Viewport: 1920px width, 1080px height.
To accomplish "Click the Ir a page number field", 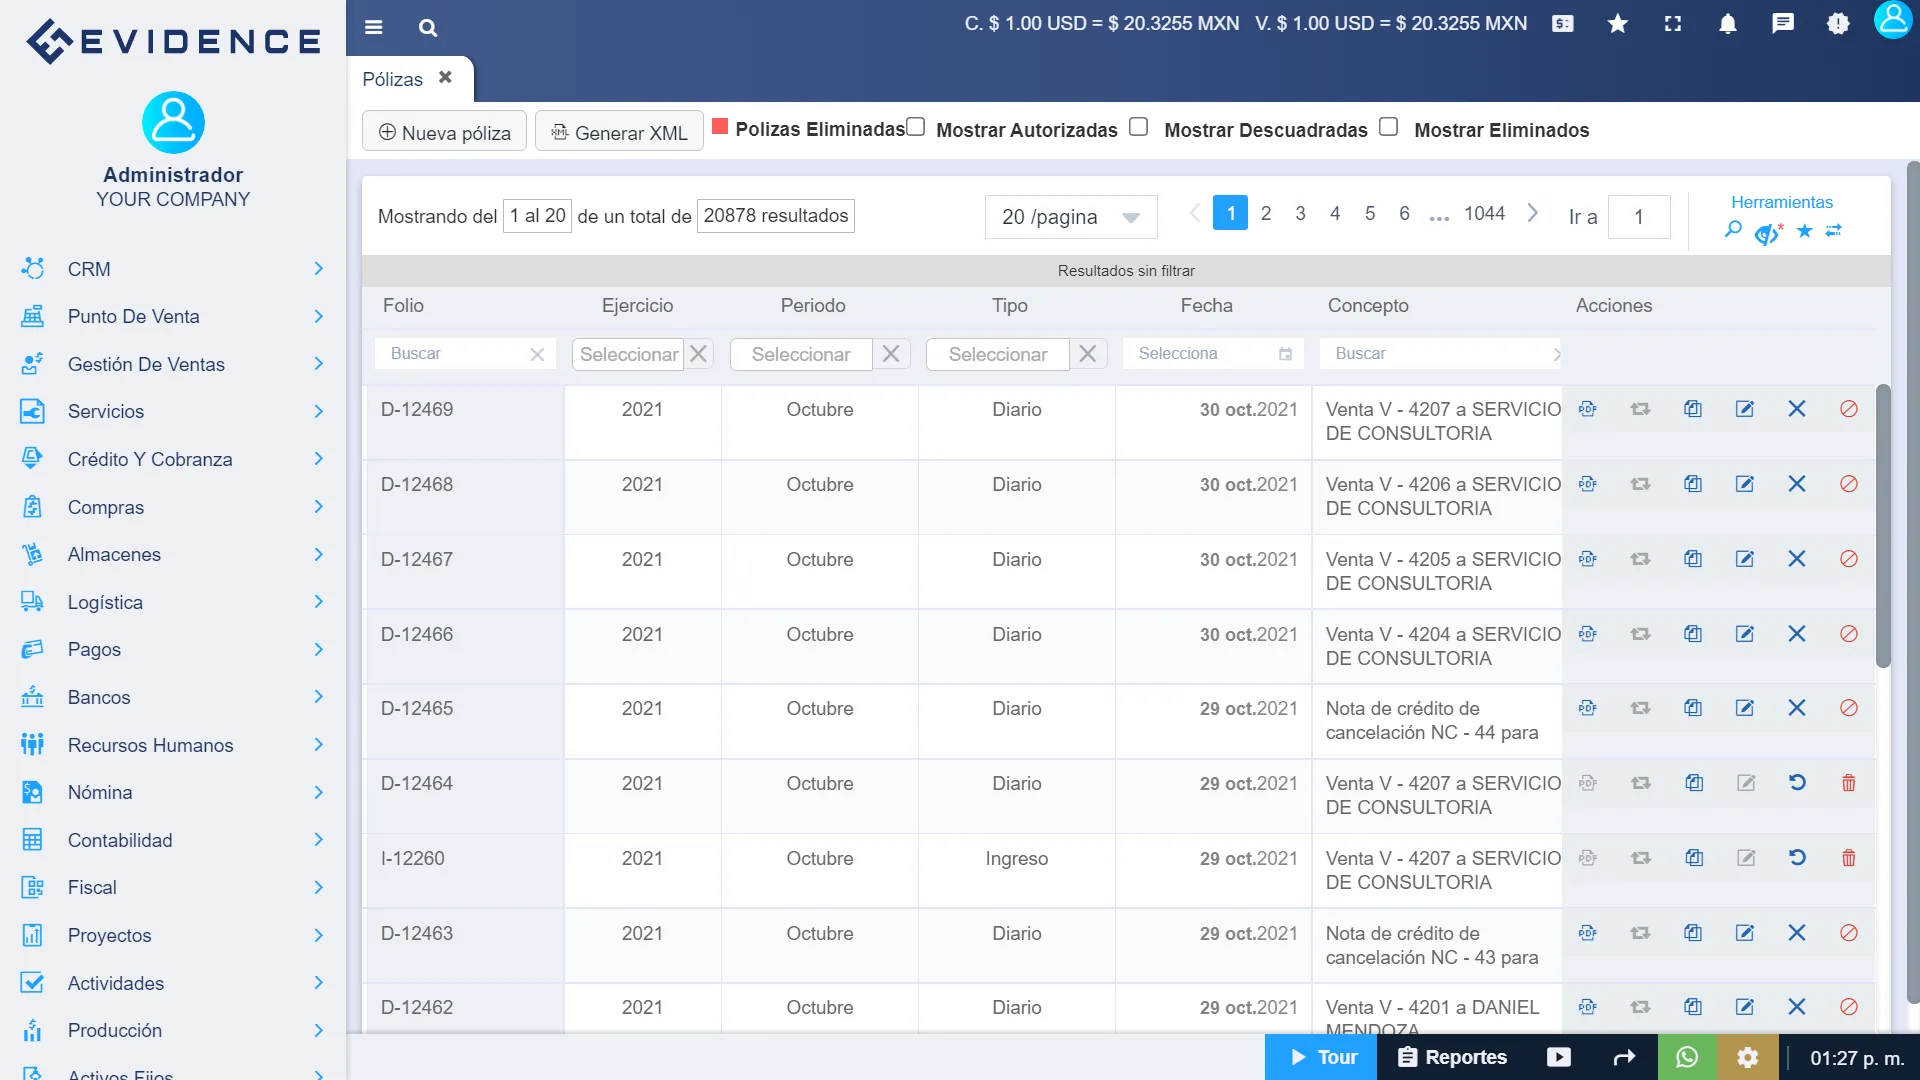I will coord(1638,217).
